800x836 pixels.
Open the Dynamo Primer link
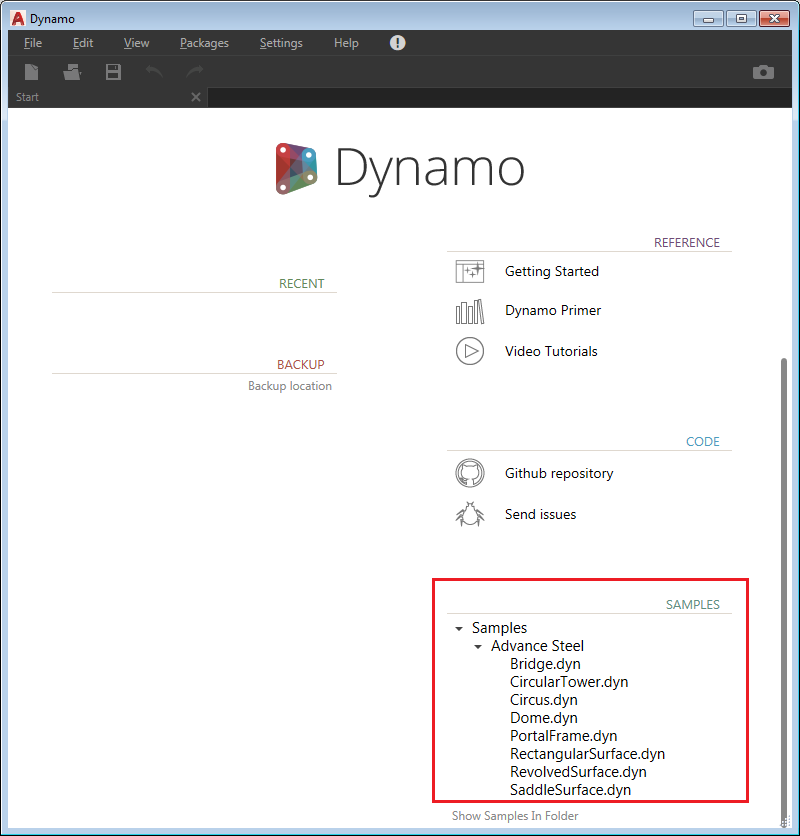coord(553,310)
